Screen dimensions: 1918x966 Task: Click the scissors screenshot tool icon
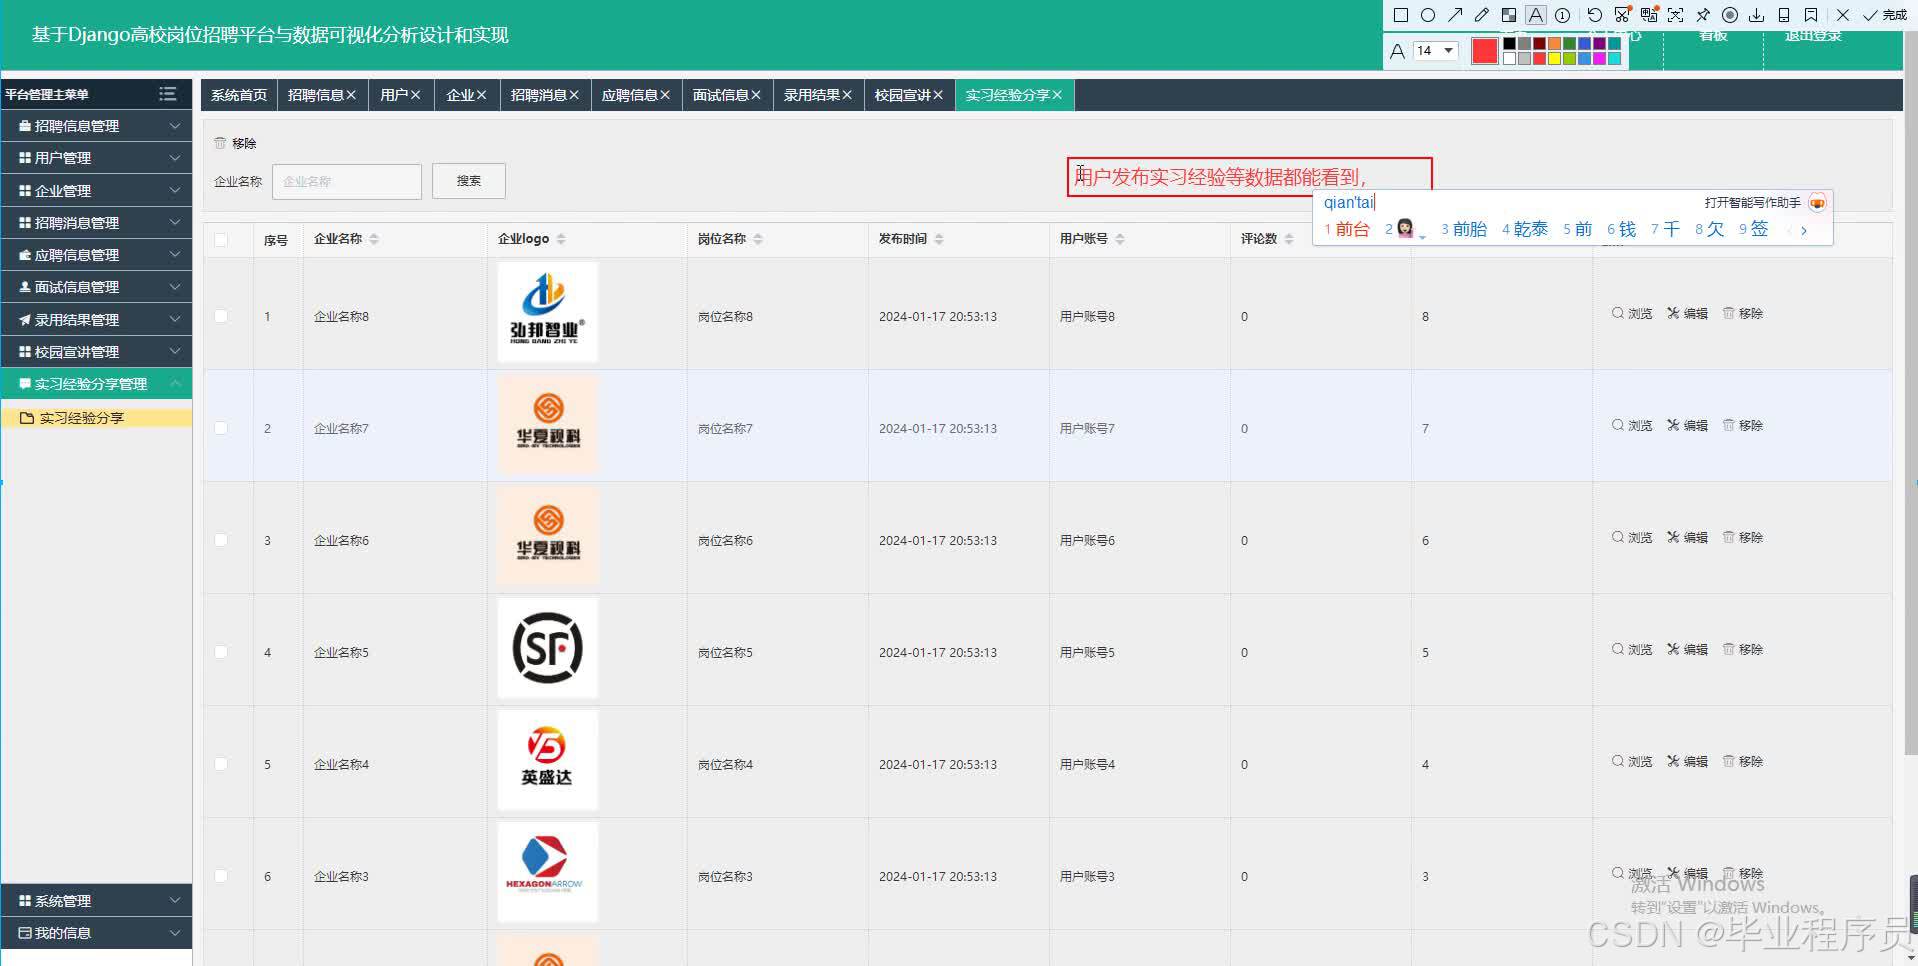(x=1622, y=15)
